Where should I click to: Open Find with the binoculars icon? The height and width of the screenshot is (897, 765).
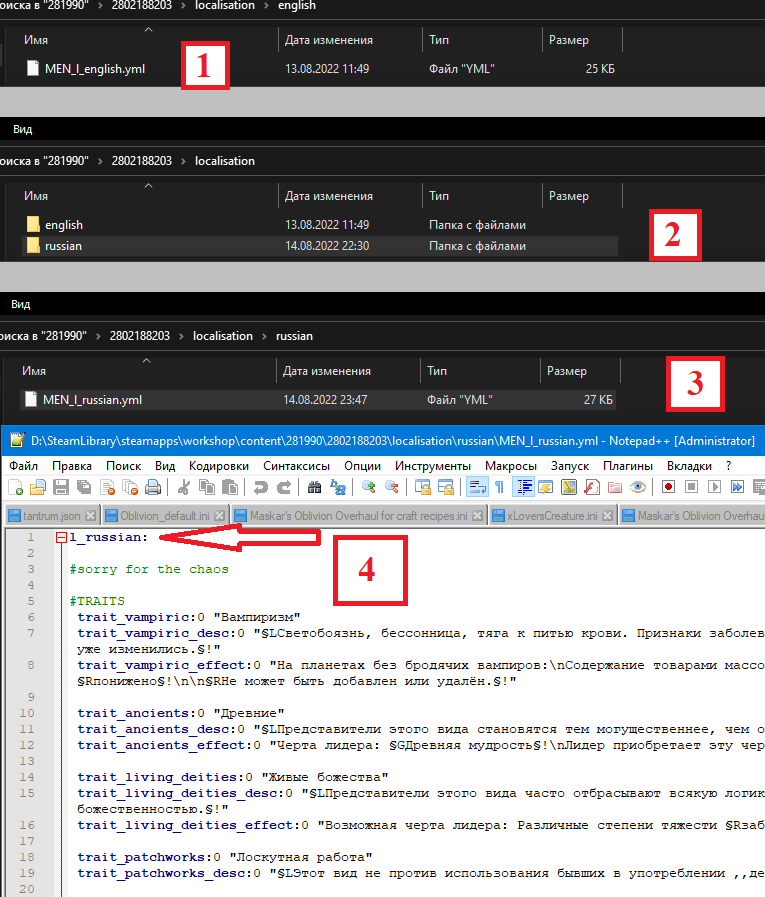point(314,487)
